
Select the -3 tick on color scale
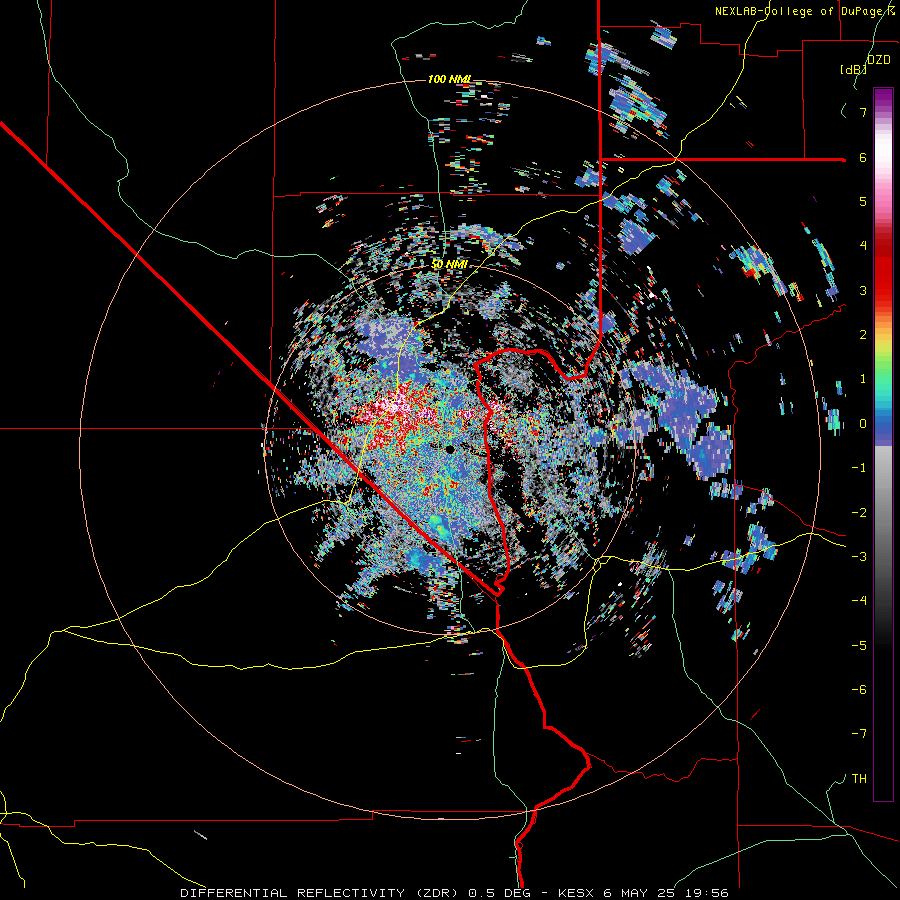(x=859, y=557)
